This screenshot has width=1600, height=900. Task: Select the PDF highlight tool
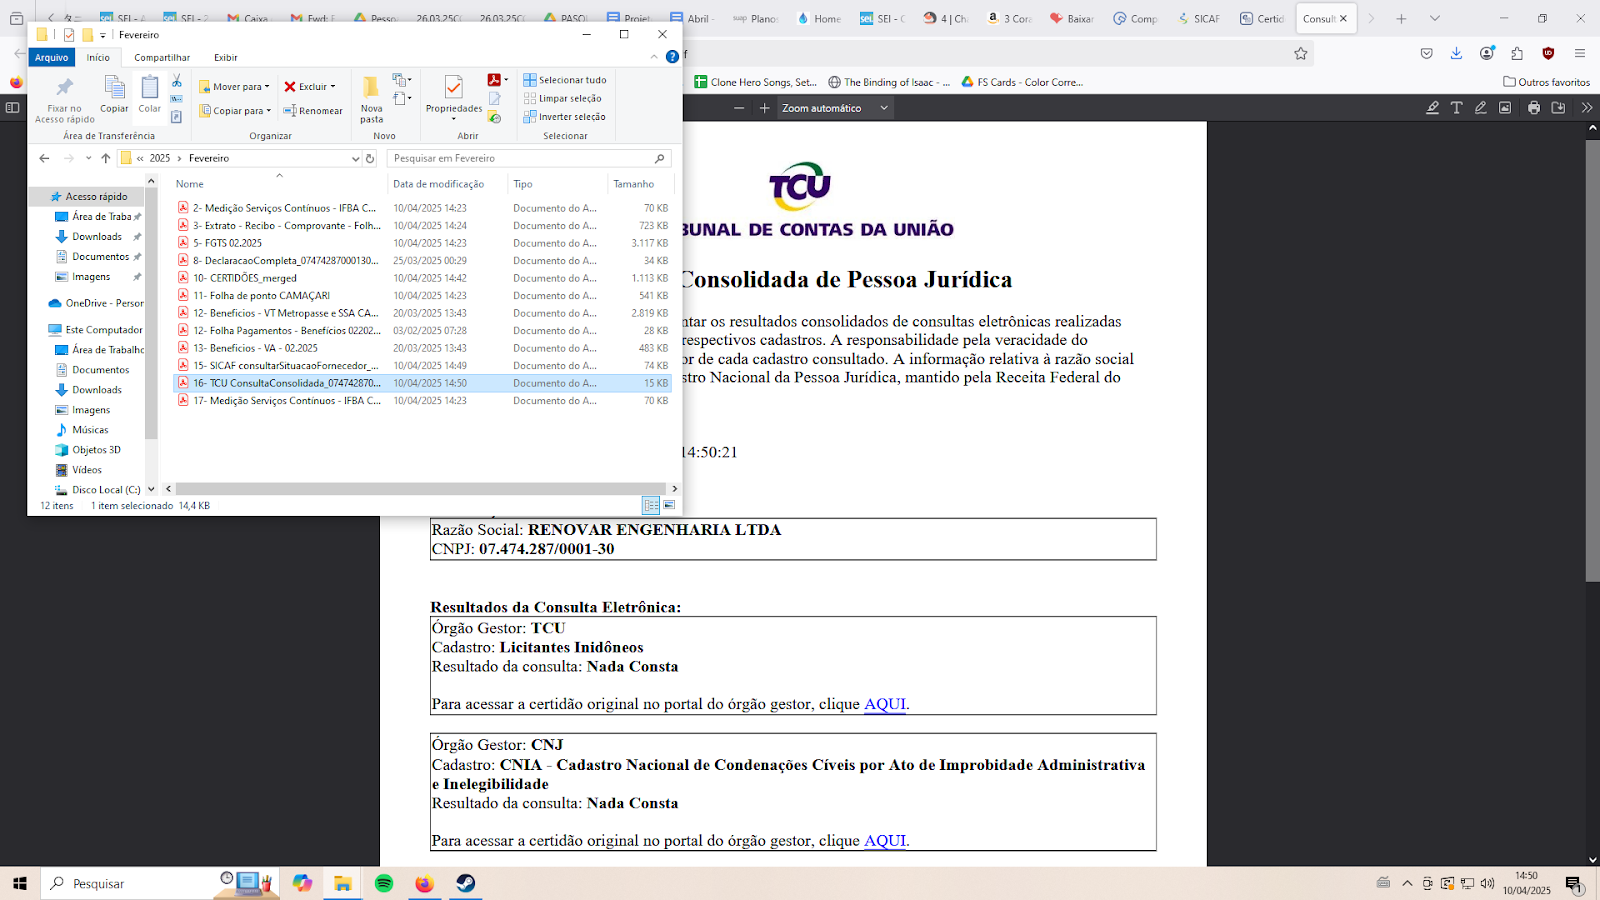coord(1432,108)
